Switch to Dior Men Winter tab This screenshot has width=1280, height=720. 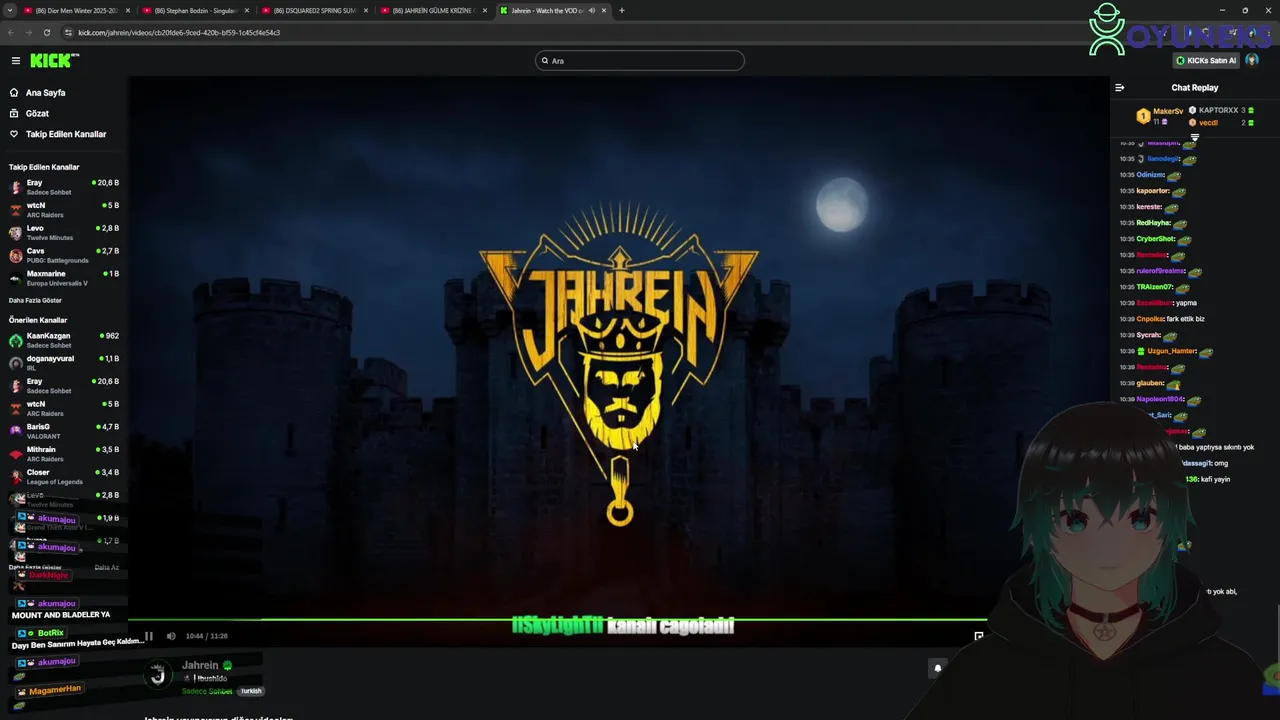[76, 10]
